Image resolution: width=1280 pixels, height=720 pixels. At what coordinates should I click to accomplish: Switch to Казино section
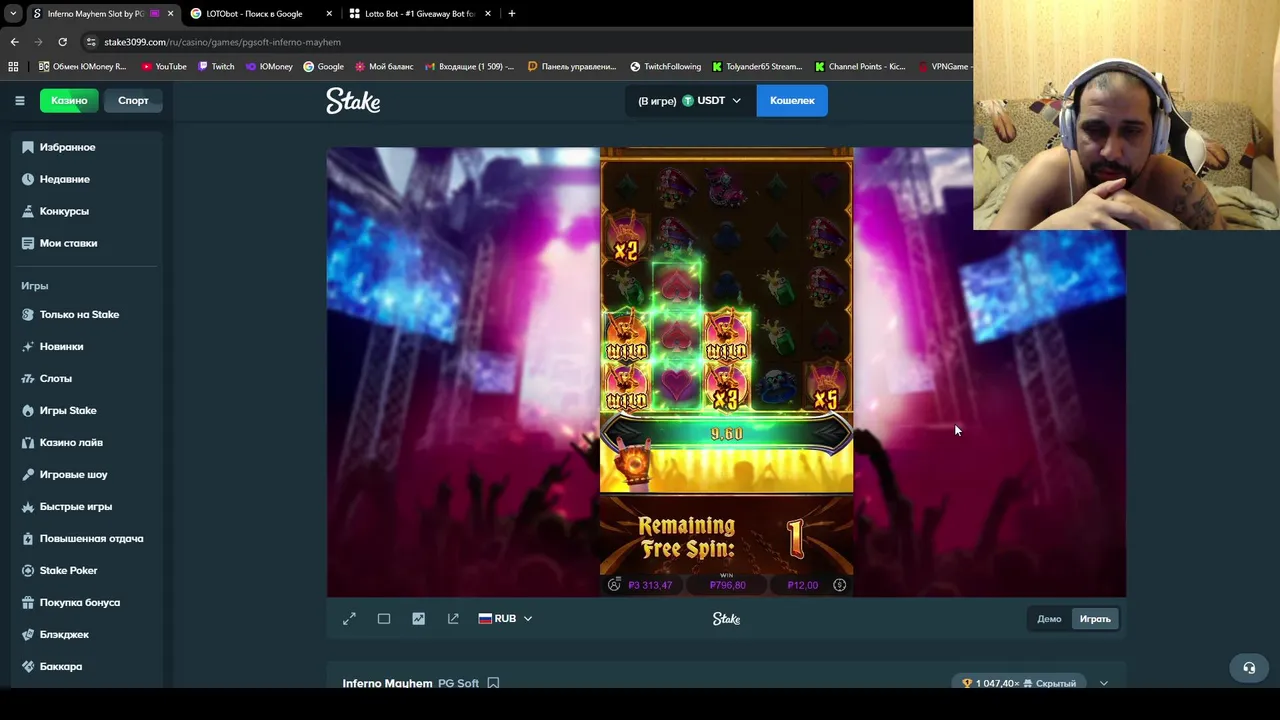(x=69, y=100)
